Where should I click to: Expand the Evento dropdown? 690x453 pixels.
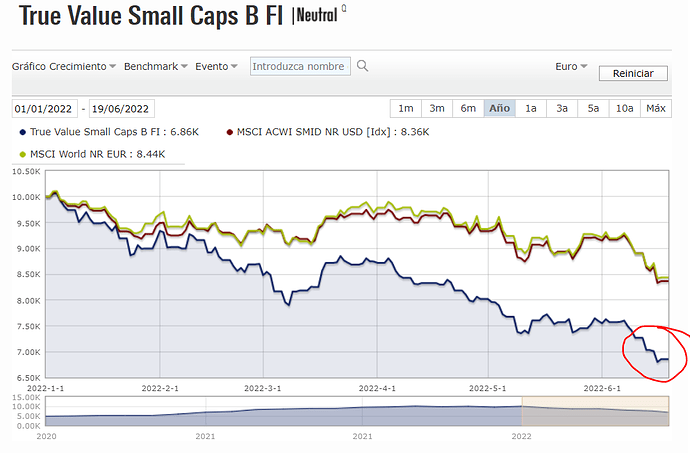217,66
